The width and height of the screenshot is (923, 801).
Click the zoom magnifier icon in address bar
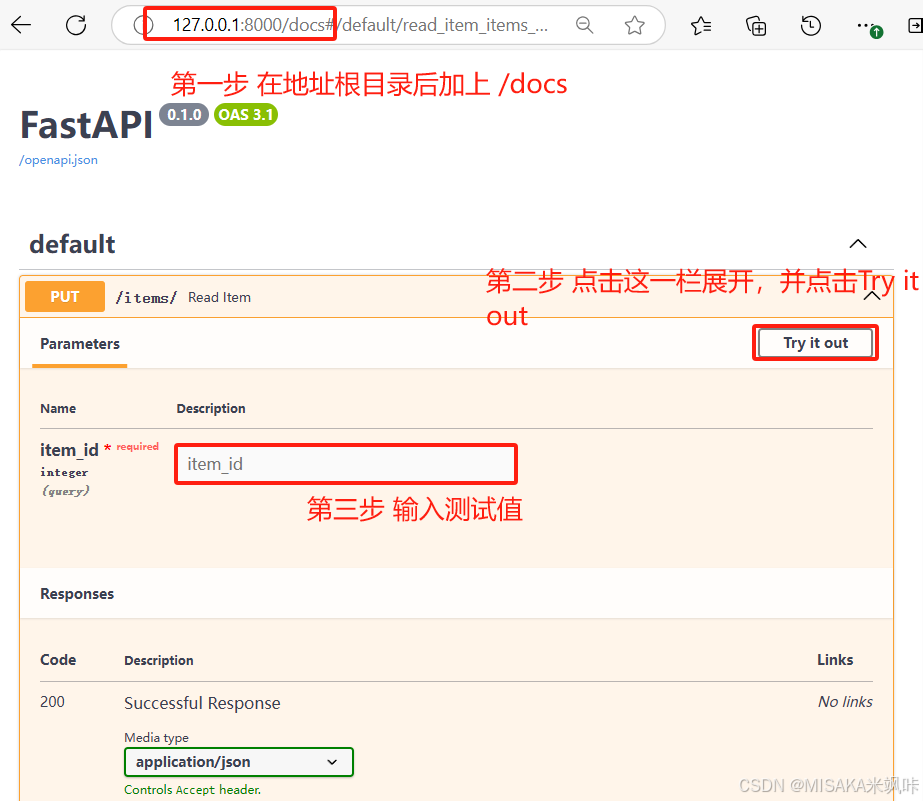(585, 25)
